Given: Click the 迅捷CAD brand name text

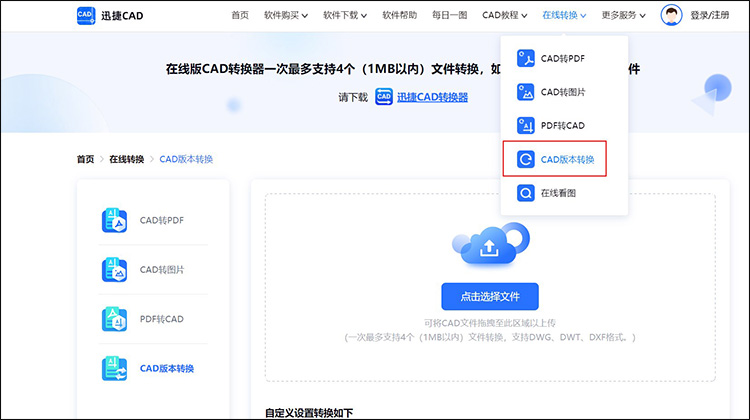Looking at the screenshot, I should coord(122,16).
